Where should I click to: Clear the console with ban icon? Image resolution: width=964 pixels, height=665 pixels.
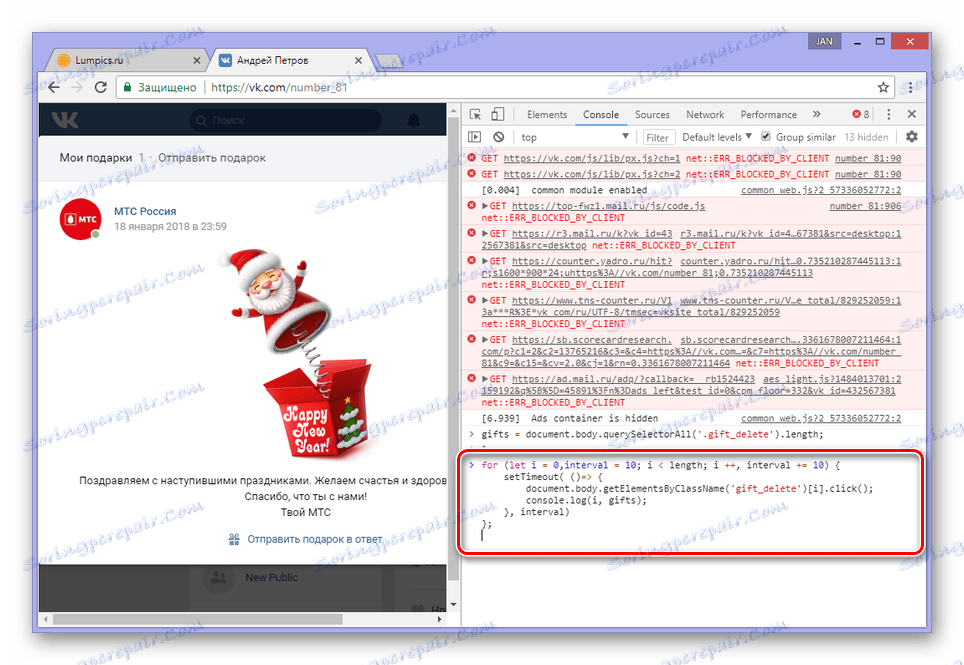point(499,137)
